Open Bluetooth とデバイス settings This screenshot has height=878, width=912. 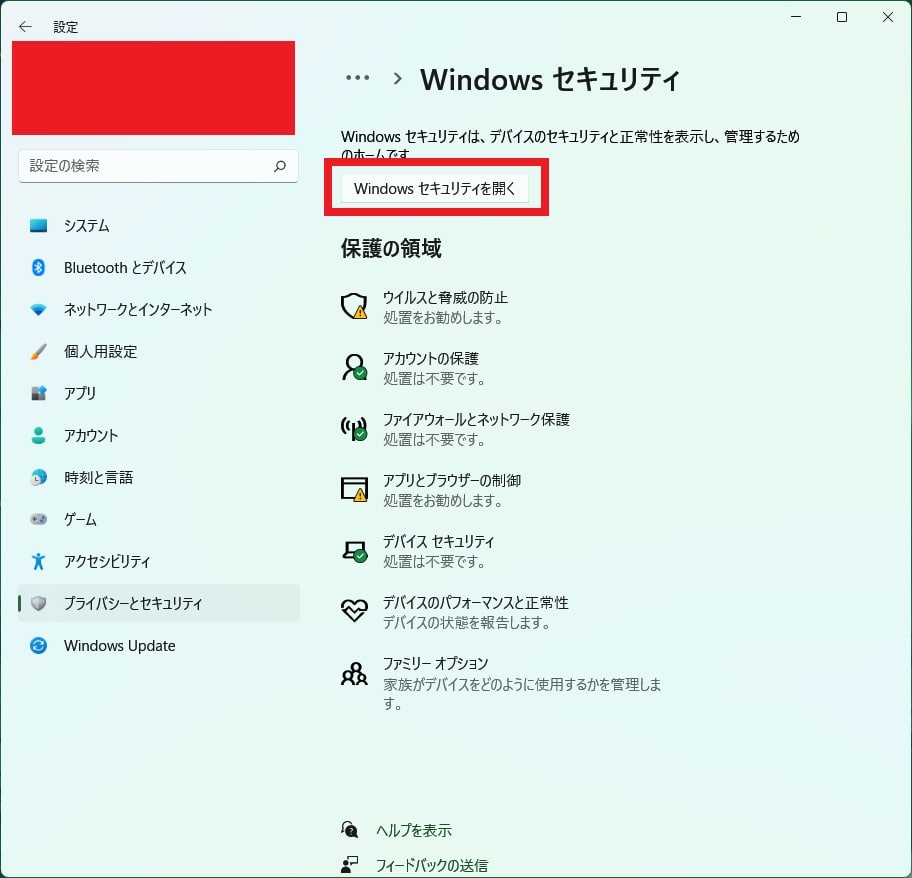(159, 267)
